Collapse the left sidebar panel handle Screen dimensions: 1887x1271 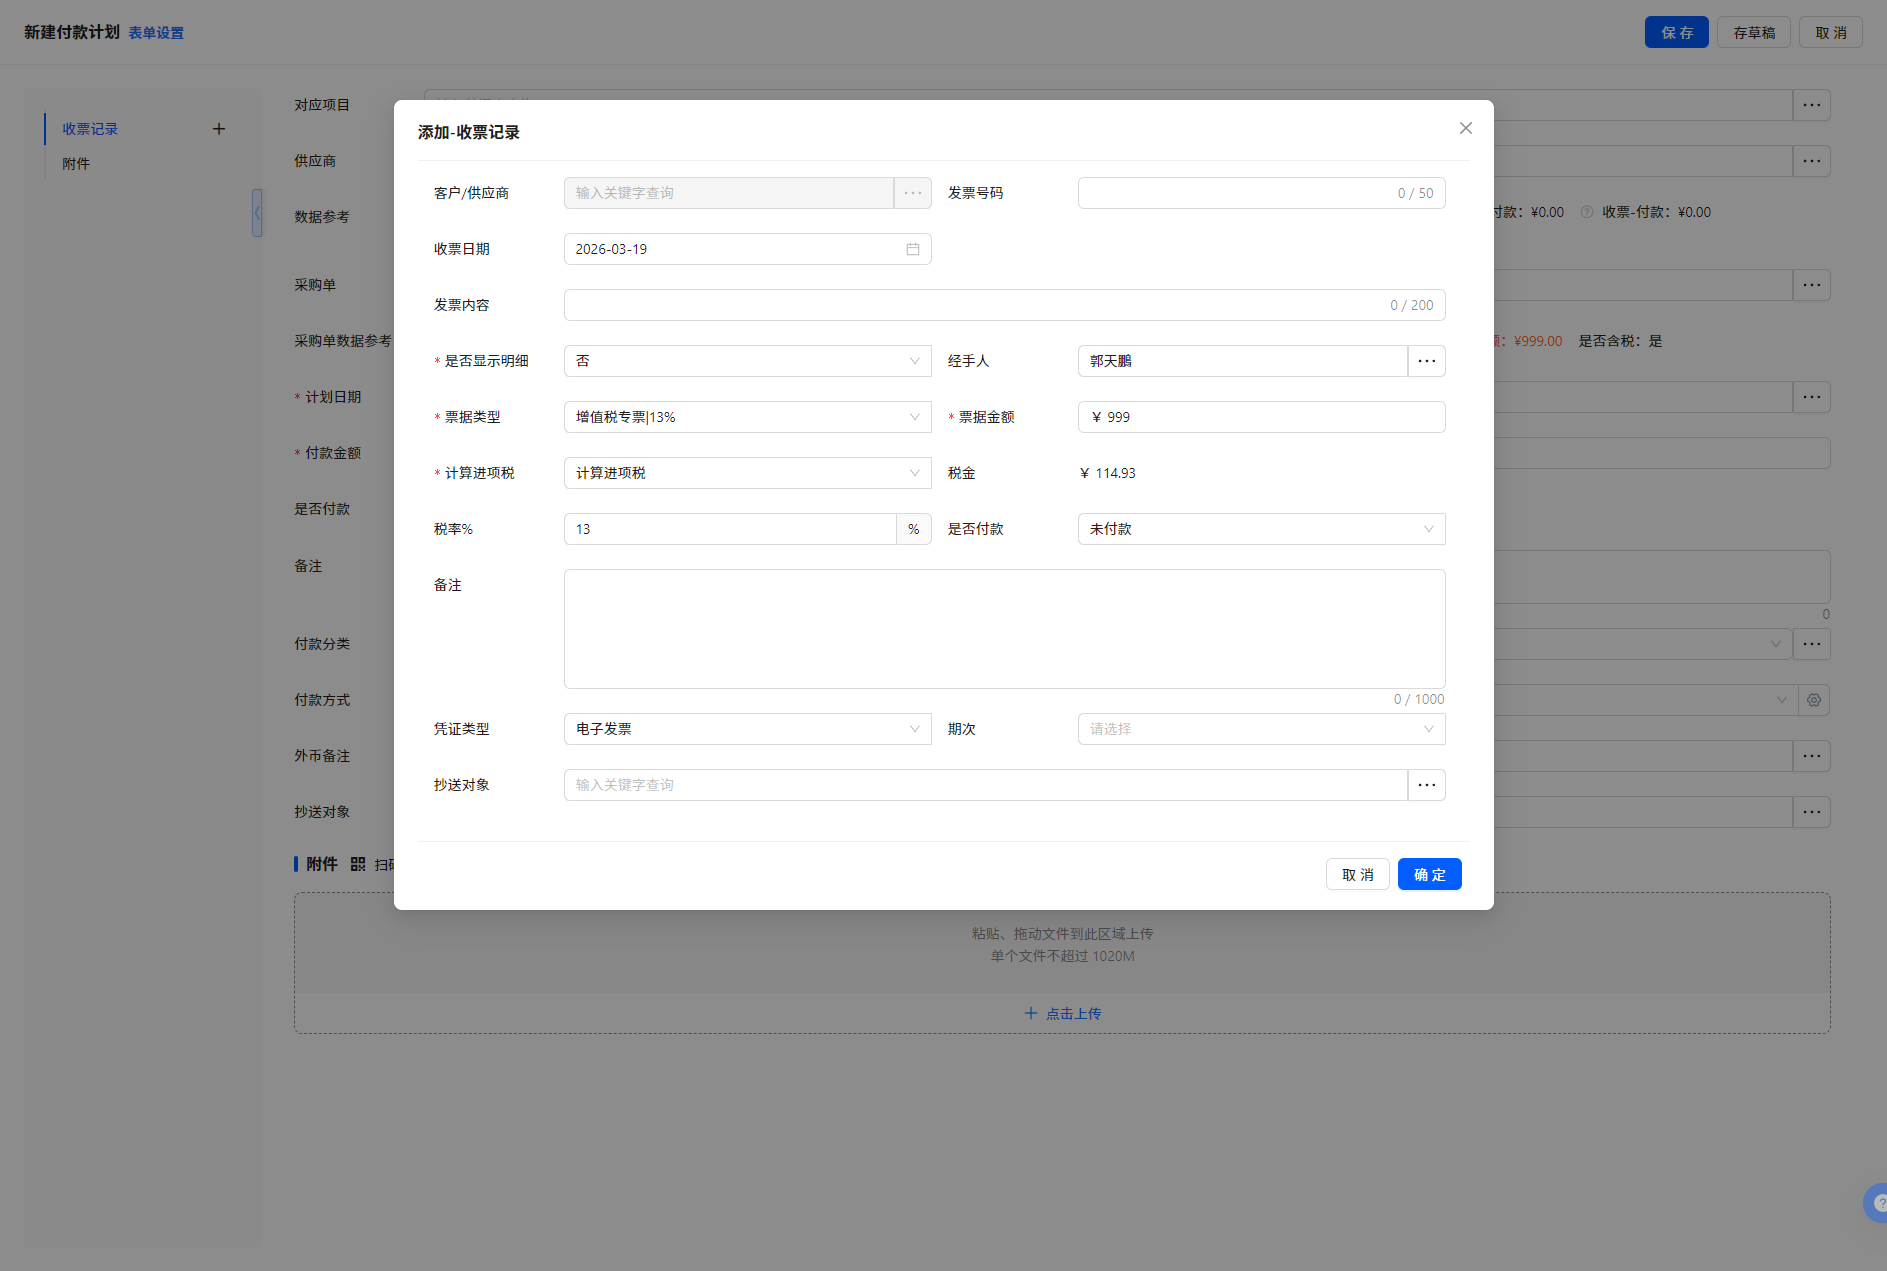[x=257, y=213]
